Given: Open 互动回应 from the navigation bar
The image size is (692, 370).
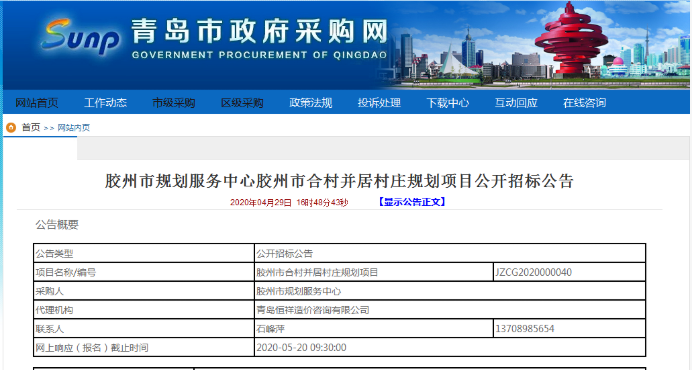Looking at the screenshot, I should (516, 103).
